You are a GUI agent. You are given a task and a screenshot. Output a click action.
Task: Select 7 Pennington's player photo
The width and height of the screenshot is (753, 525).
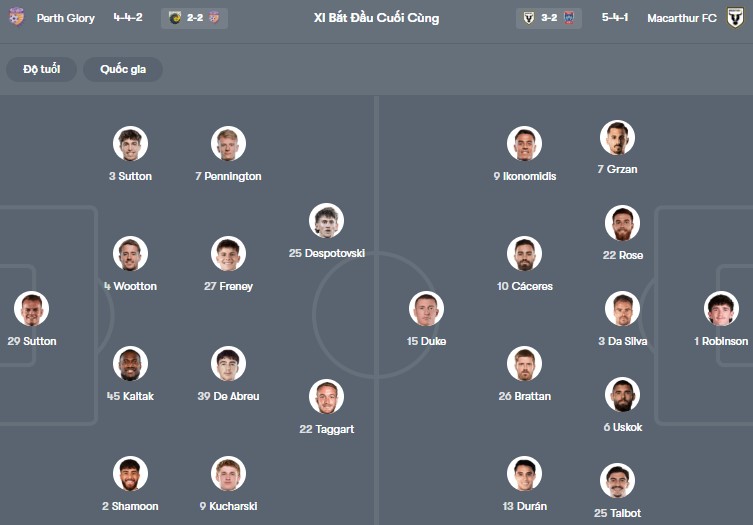(x=228, y=144)
